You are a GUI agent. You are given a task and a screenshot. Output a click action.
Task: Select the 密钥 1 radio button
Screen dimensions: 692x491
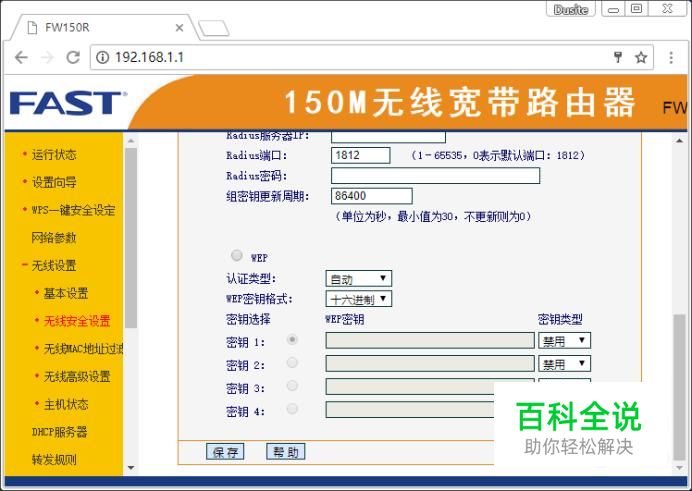[x=292, y=340]
